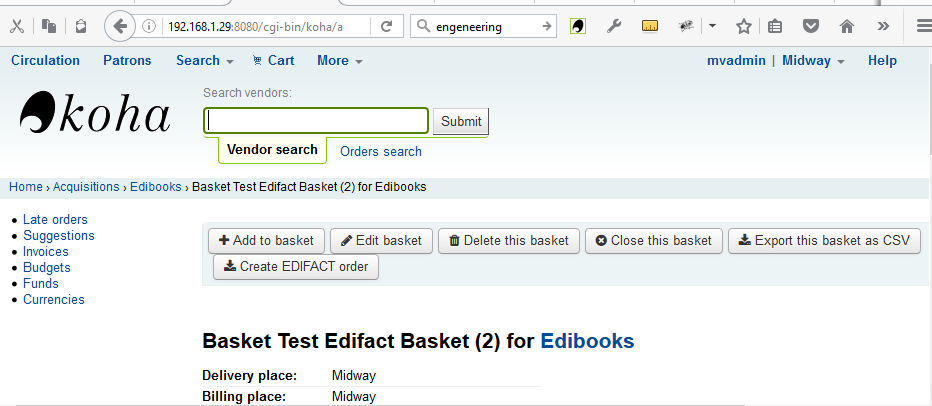Switch to the Orders search tab
Viewport: 932px width, 406px height.
[381, 152]
